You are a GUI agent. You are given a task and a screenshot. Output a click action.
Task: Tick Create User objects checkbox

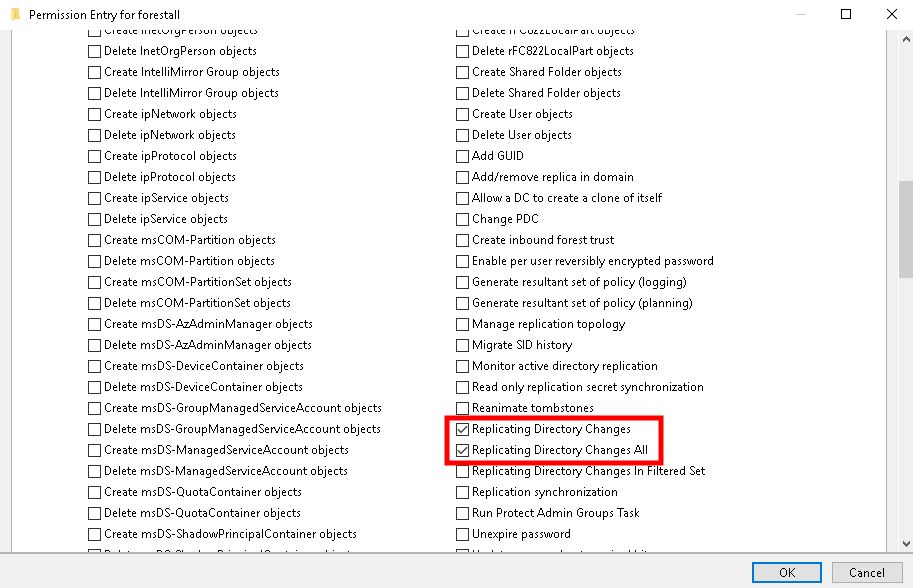tap(463, 114)
